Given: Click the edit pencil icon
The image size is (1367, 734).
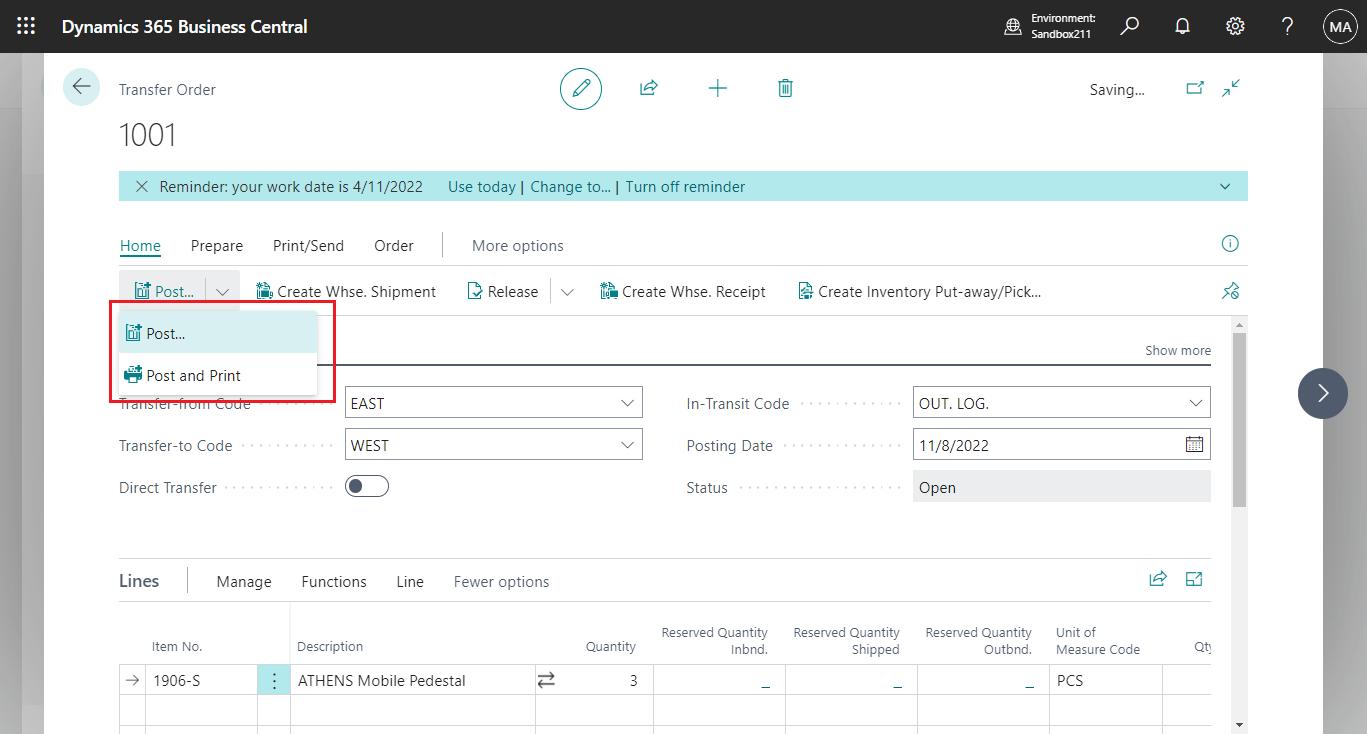Looking at the screenshot, I should pyautogui.click(x=581, y=88).
